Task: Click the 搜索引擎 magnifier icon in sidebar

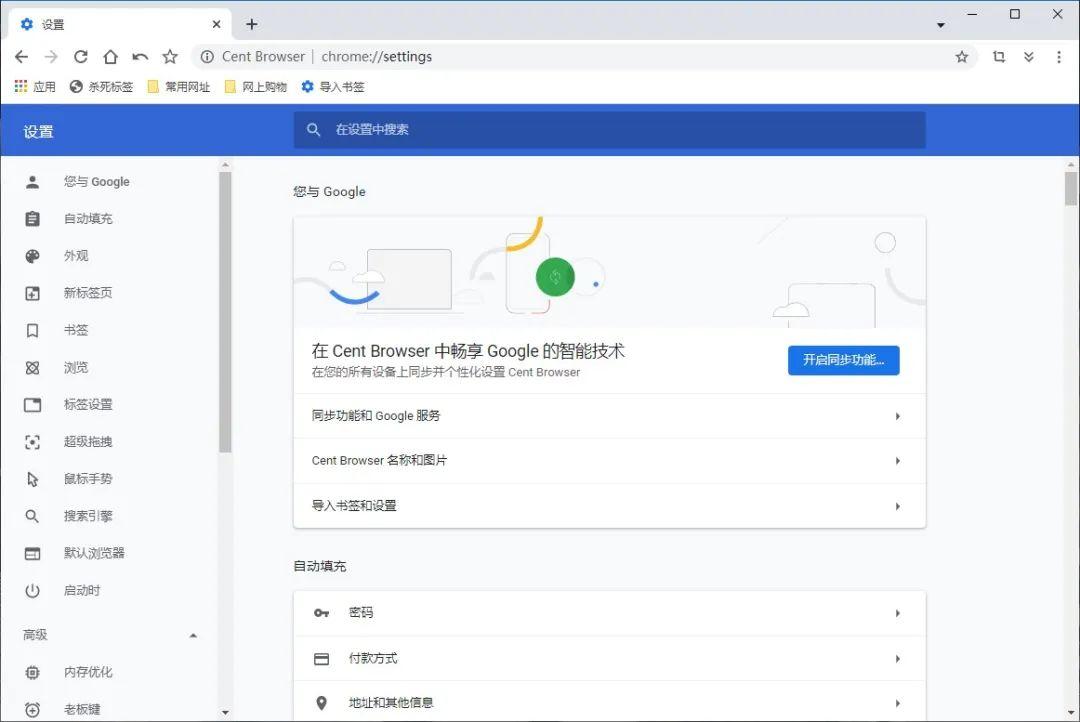Action: tap(32, 516)
